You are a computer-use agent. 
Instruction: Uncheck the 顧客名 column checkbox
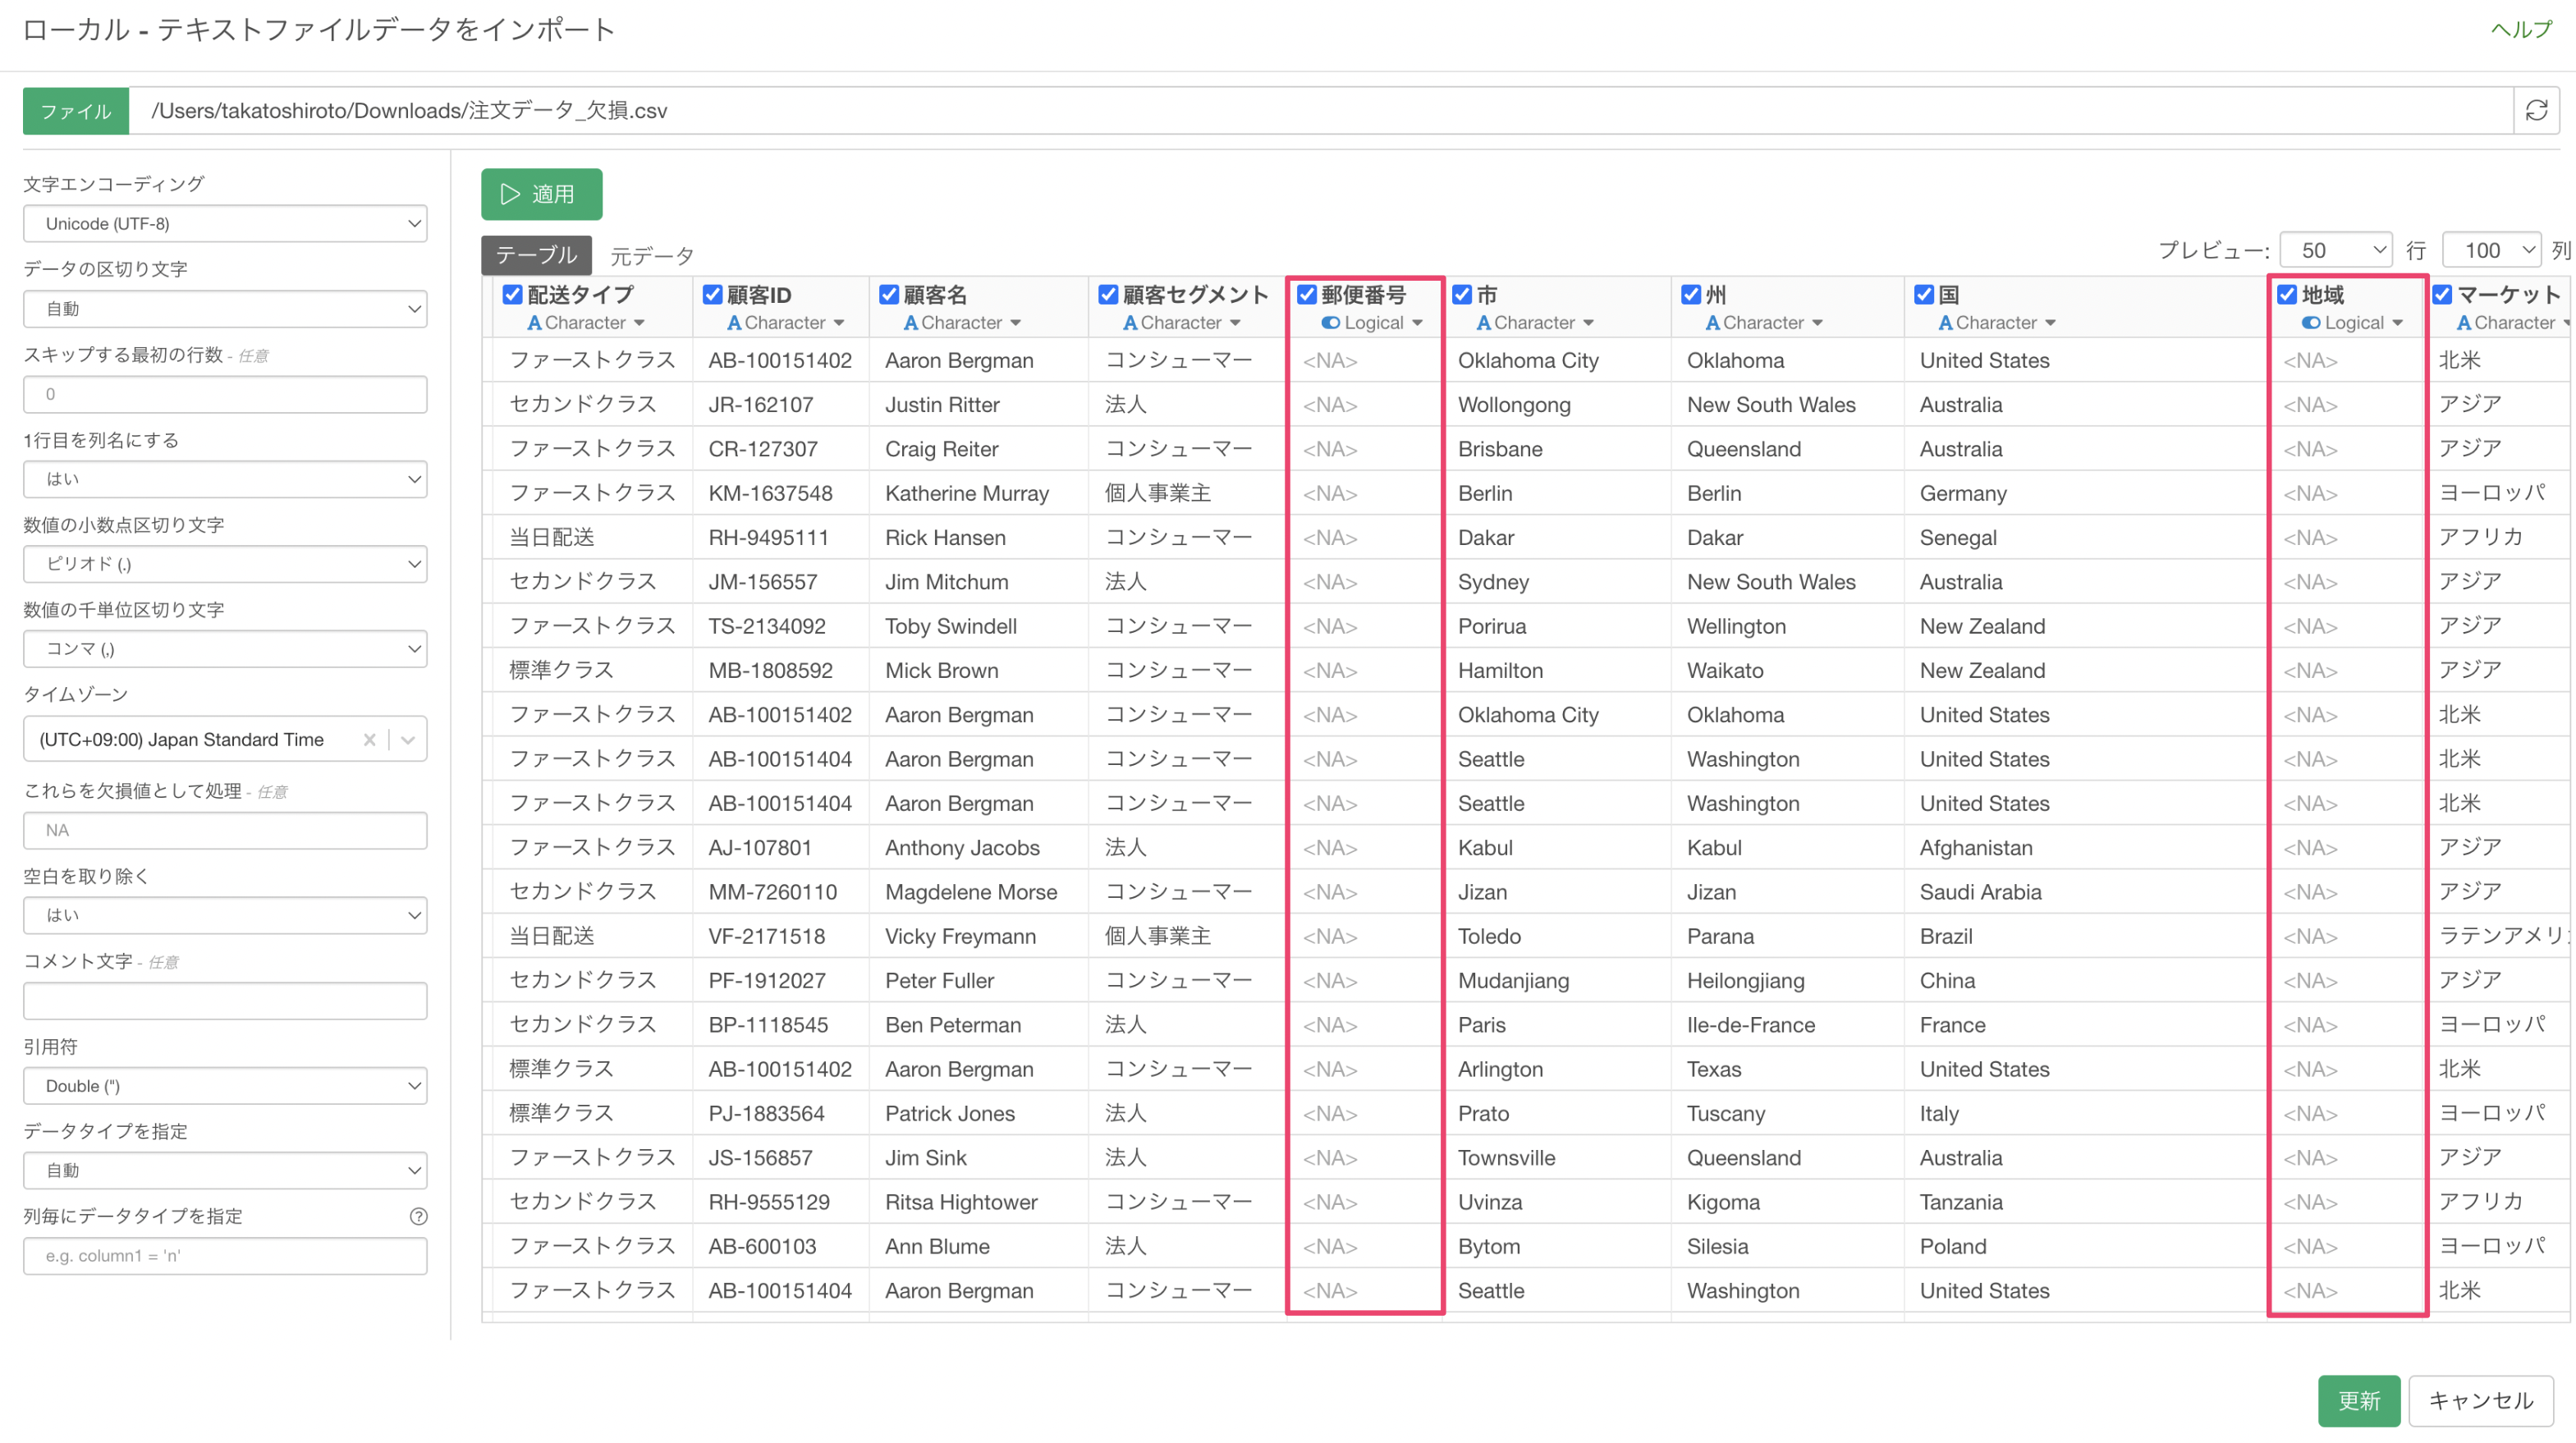(888, 294)
